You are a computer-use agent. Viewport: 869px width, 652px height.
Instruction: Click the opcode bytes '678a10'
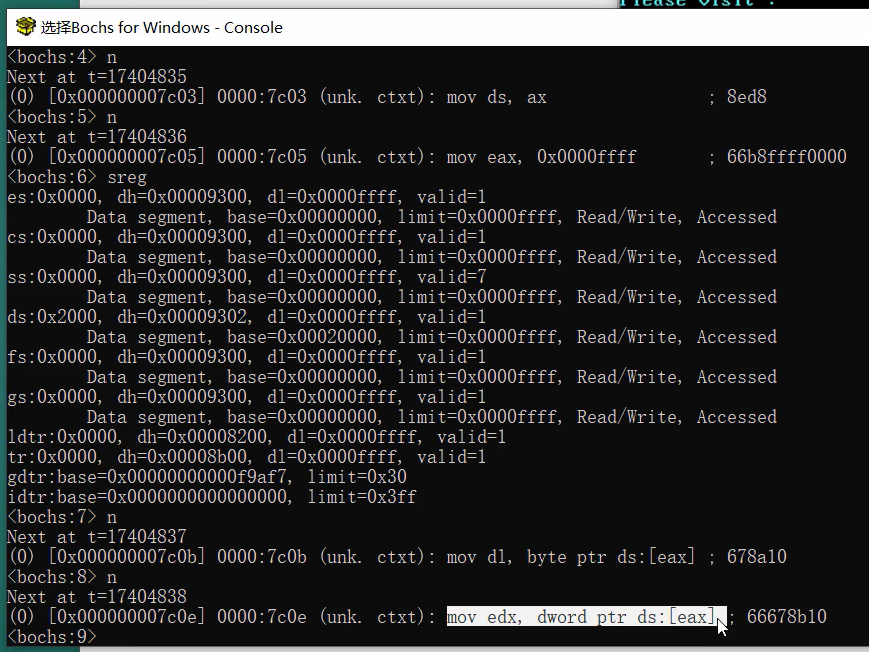tap(756, 557)
